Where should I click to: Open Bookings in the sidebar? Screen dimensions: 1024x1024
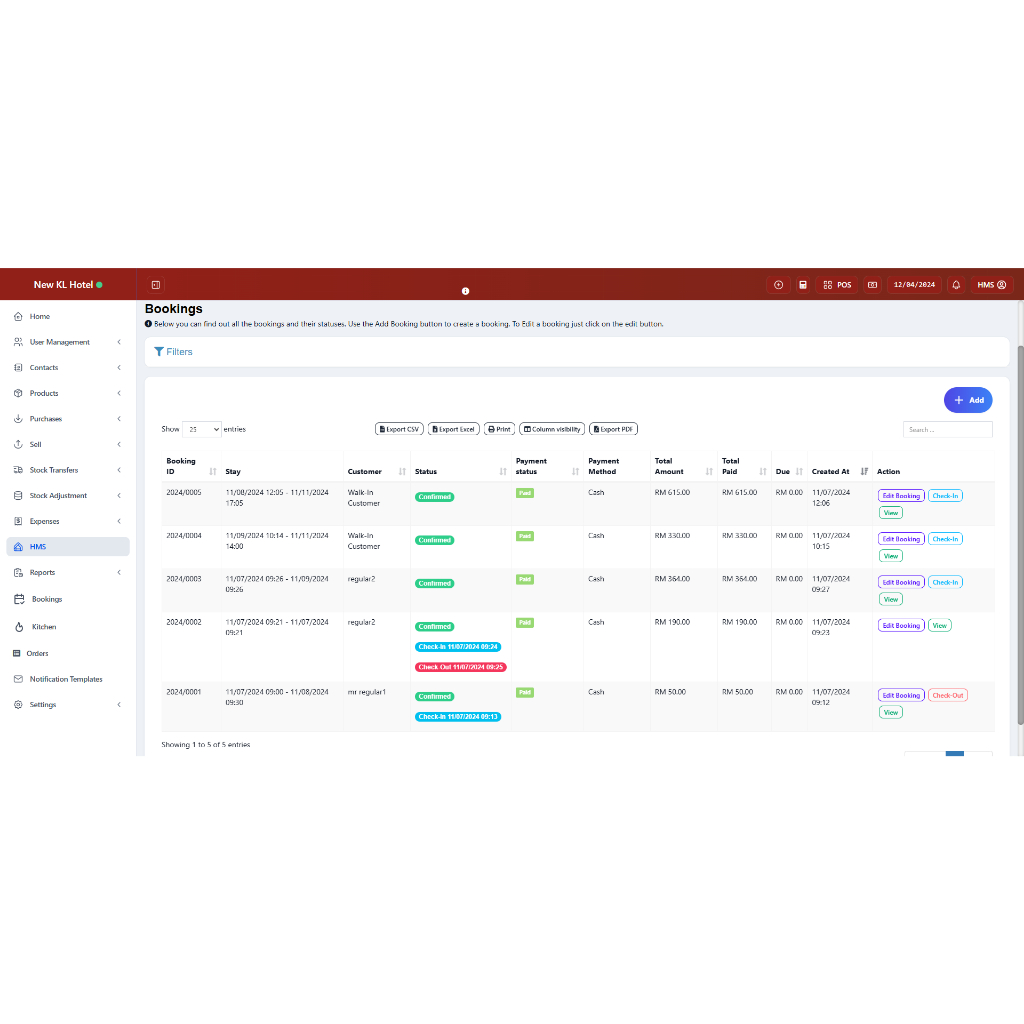point(46,599)
